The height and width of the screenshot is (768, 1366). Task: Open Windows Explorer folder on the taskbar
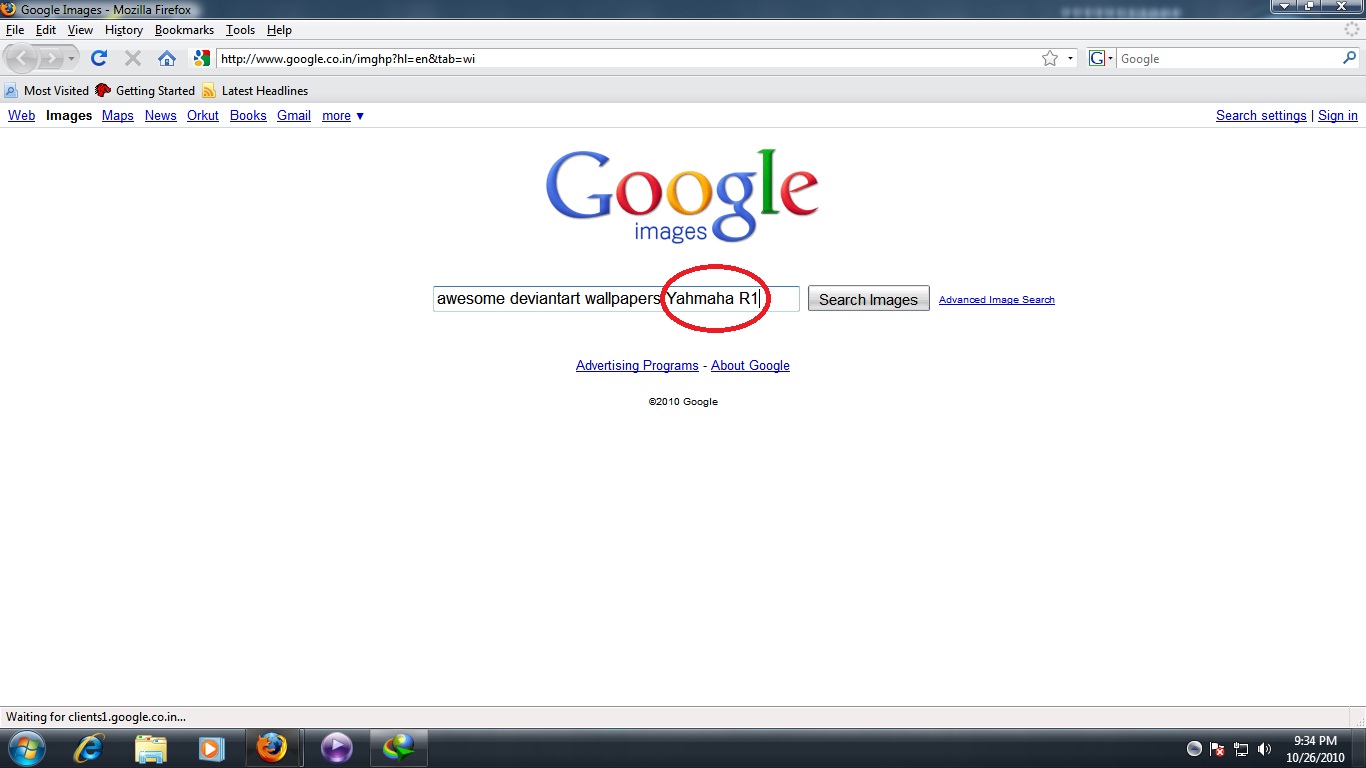pyautogui.click(x=151, y=748)
